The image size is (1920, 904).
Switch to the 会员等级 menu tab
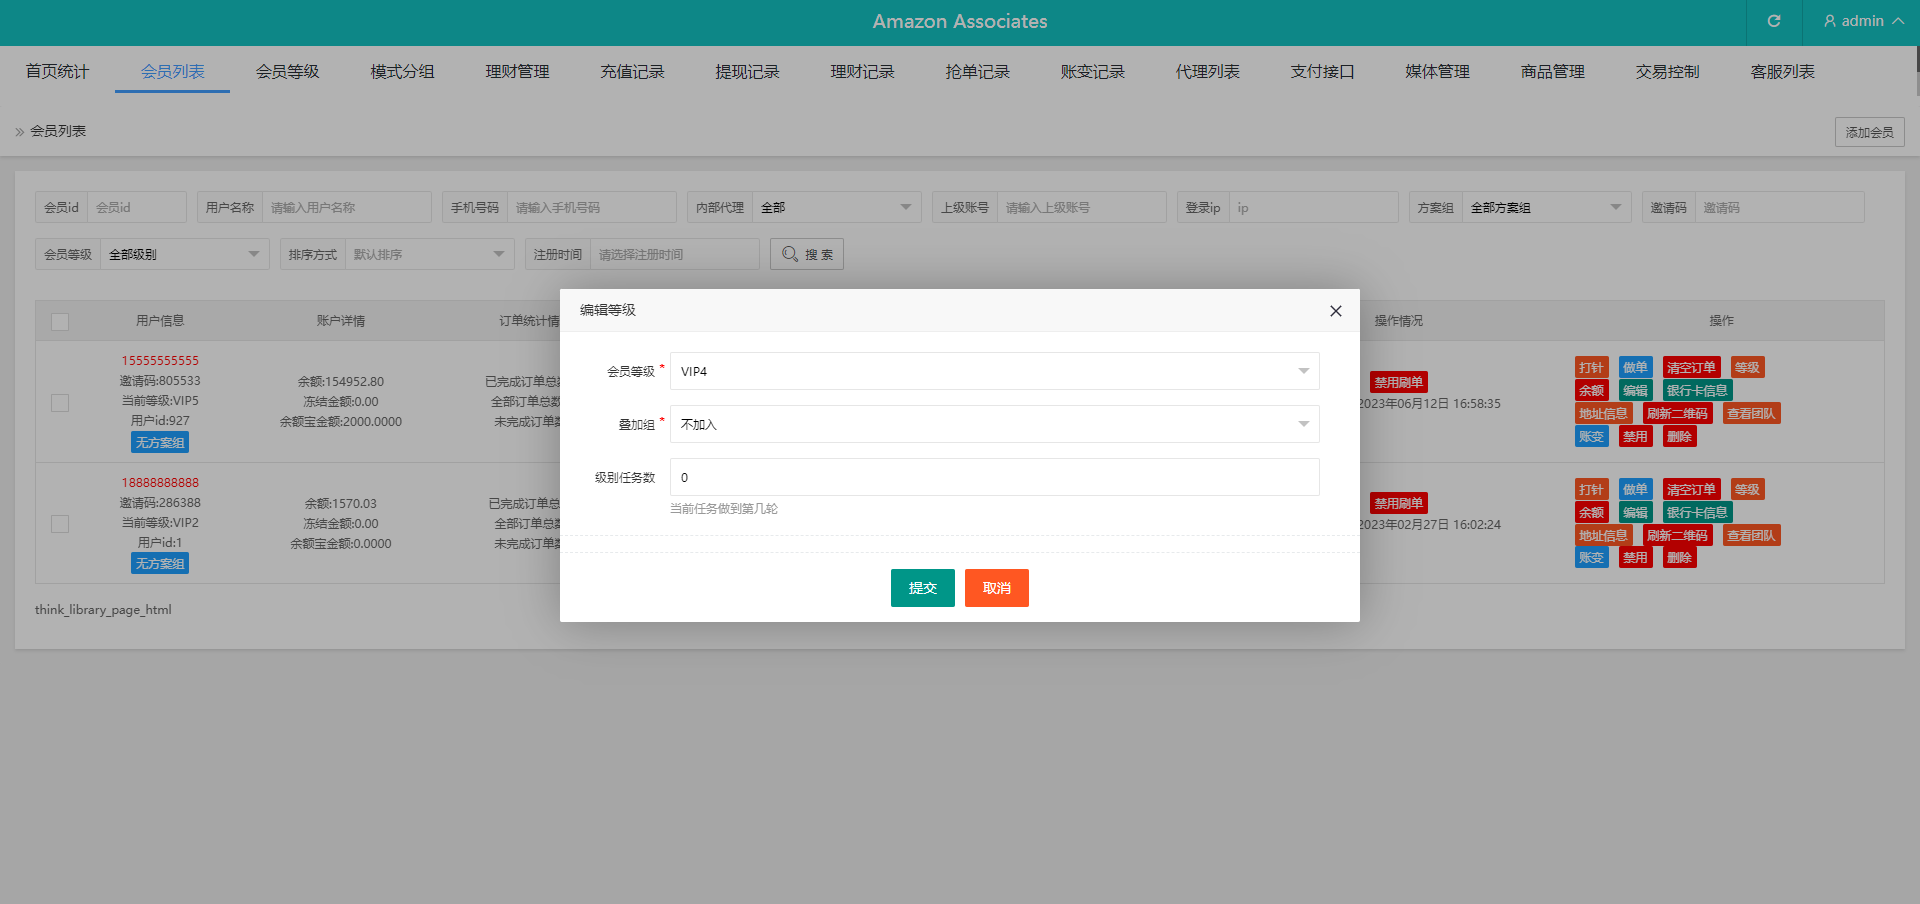(x=287, y=72)
